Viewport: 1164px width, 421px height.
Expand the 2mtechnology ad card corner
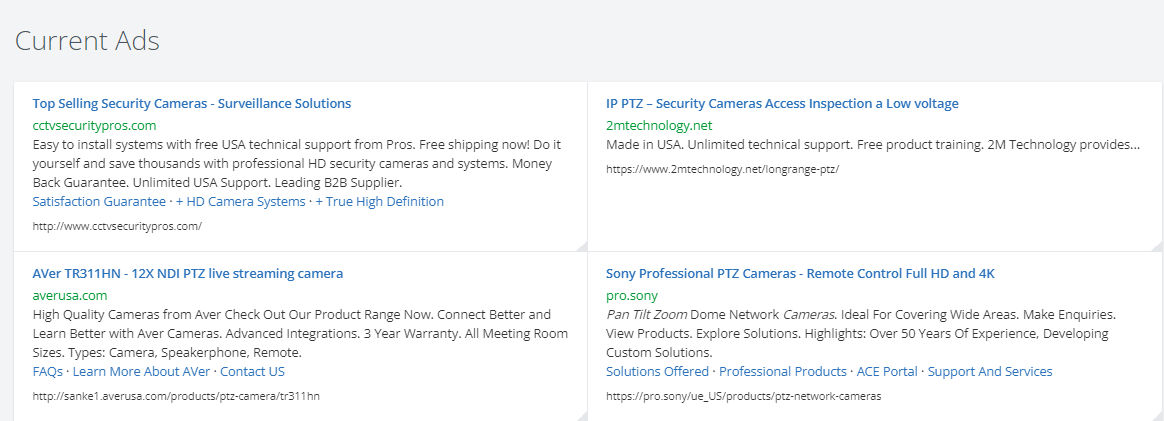tap(1156, 246)
